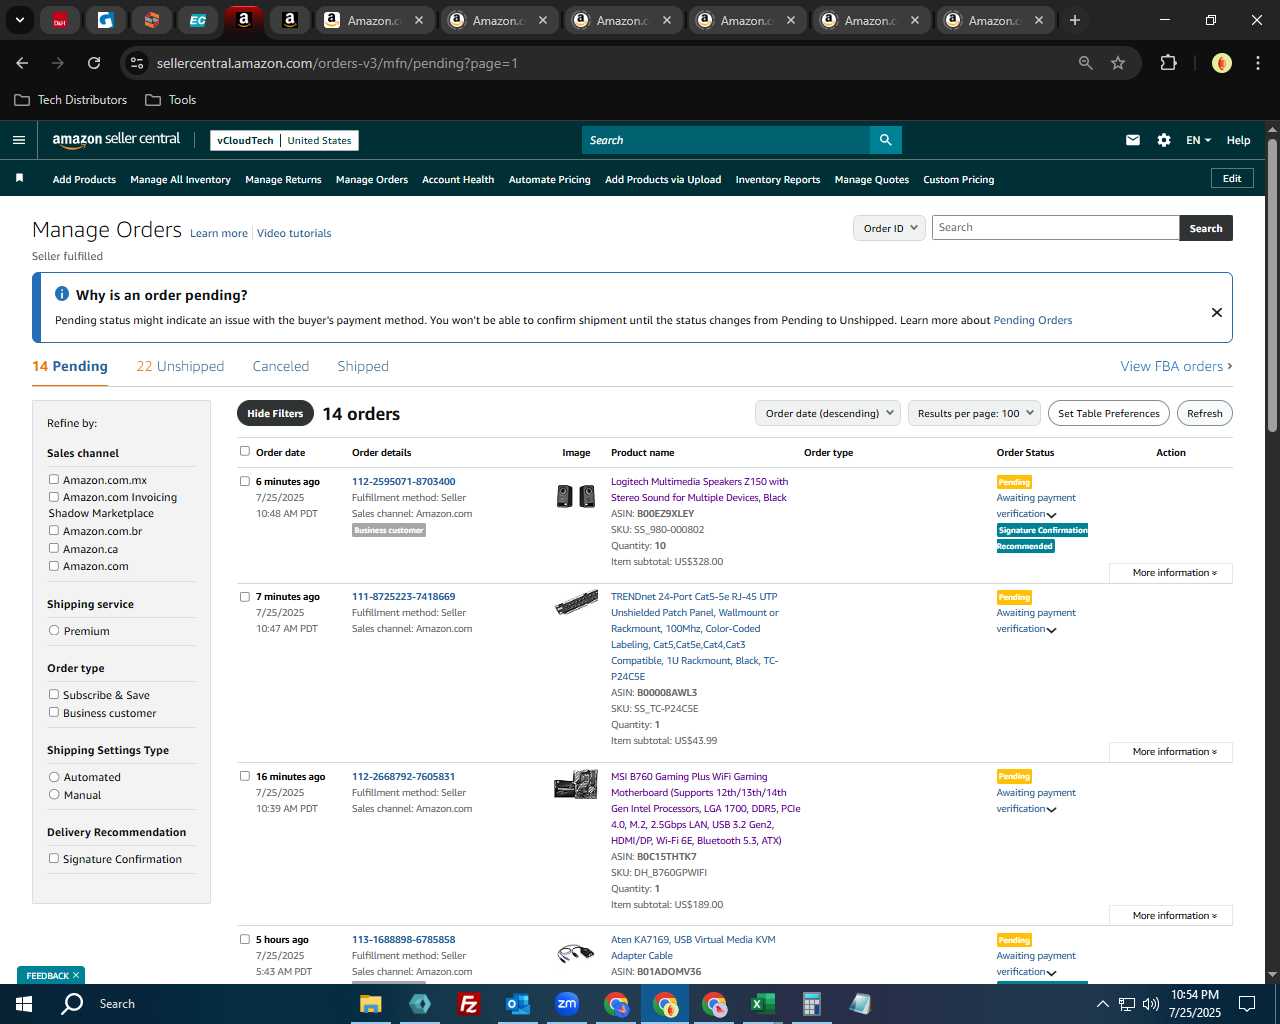This screenshot has height=1024, width=1280.
Task: Click Logitech speakers product thumbnail
Action: coord(576,495)
